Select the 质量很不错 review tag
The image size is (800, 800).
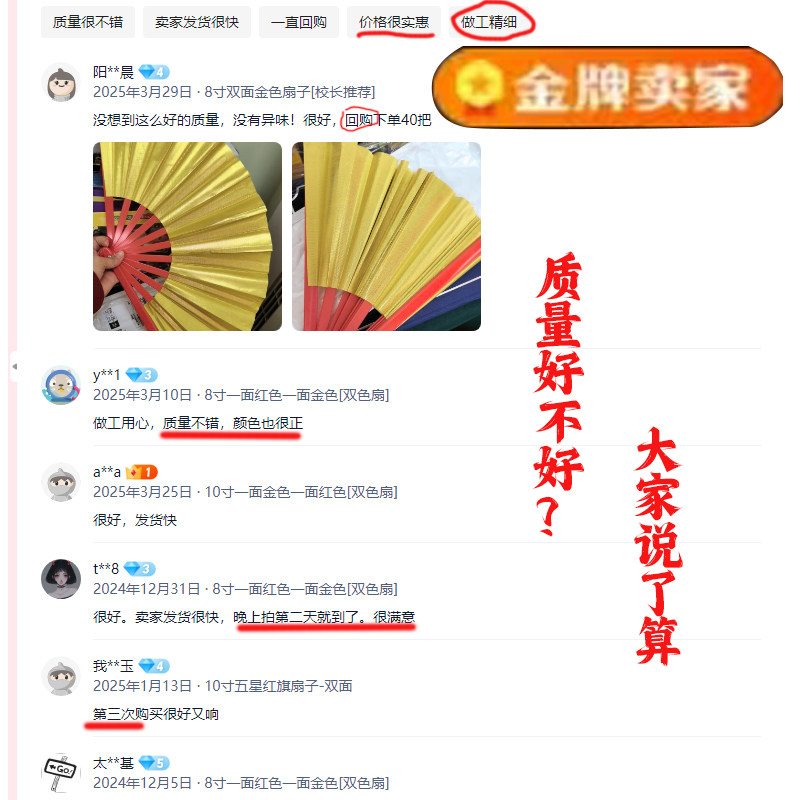pos(88,22)
